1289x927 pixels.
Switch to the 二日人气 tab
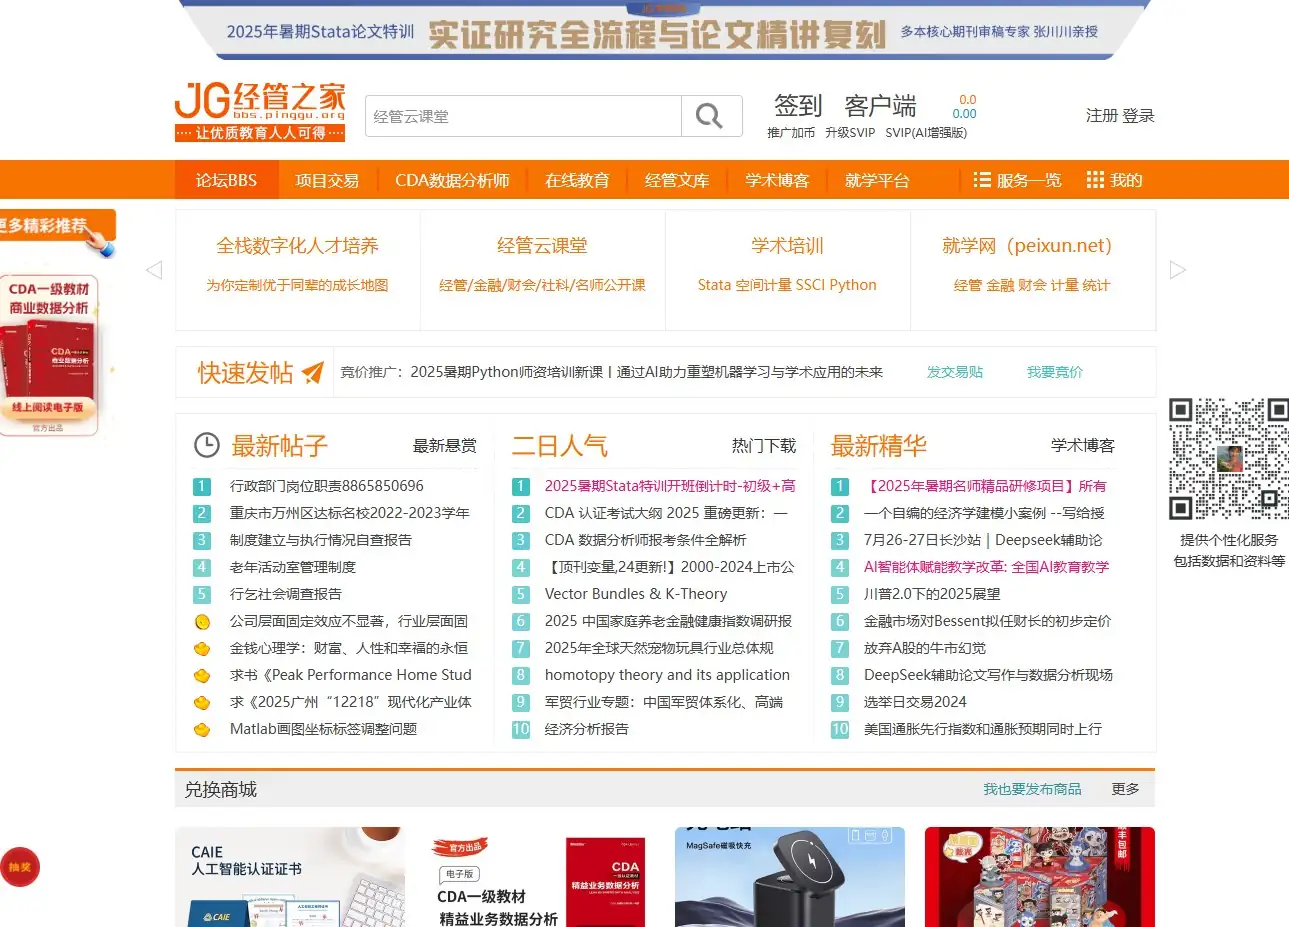(559, 446)
